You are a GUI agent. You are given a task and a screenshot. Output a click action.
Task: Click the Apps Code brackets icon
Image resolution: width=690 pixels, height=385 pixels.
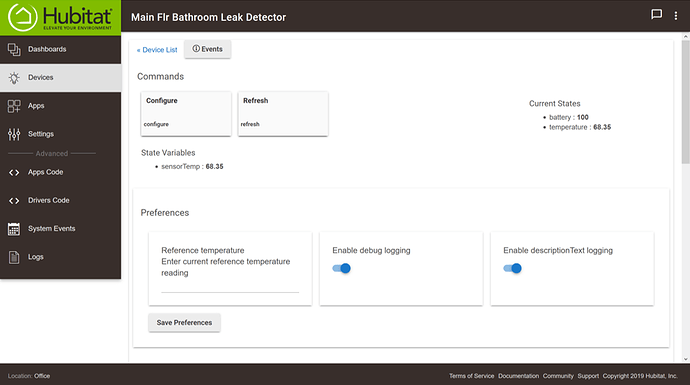[x=14, y=172]
